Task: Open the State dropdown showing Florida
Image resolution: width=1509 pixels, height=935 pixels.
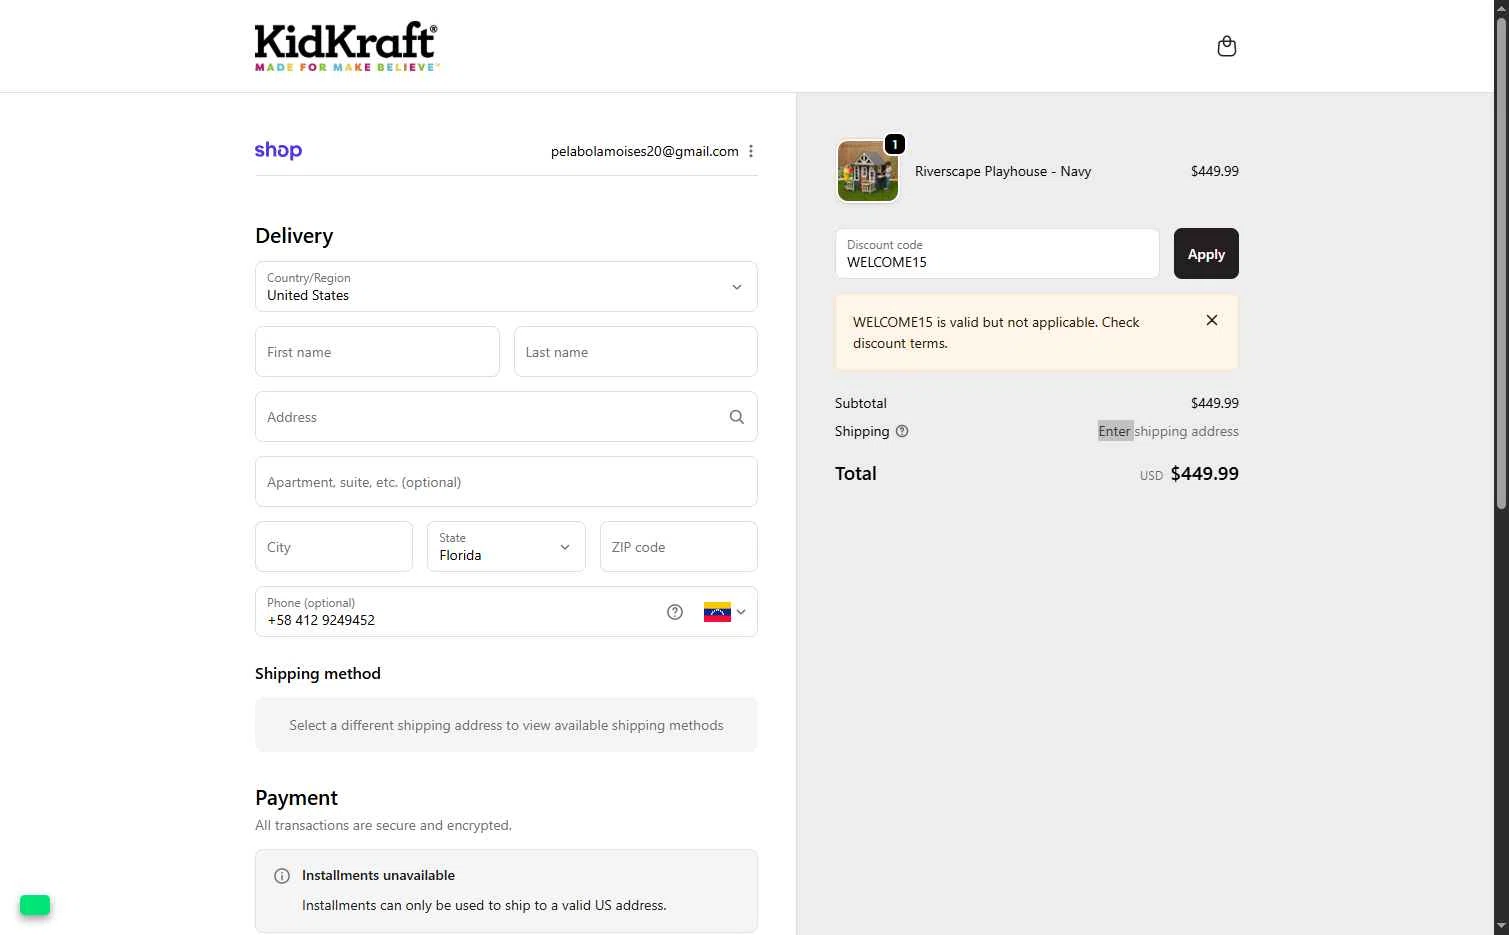Action: 506,547
